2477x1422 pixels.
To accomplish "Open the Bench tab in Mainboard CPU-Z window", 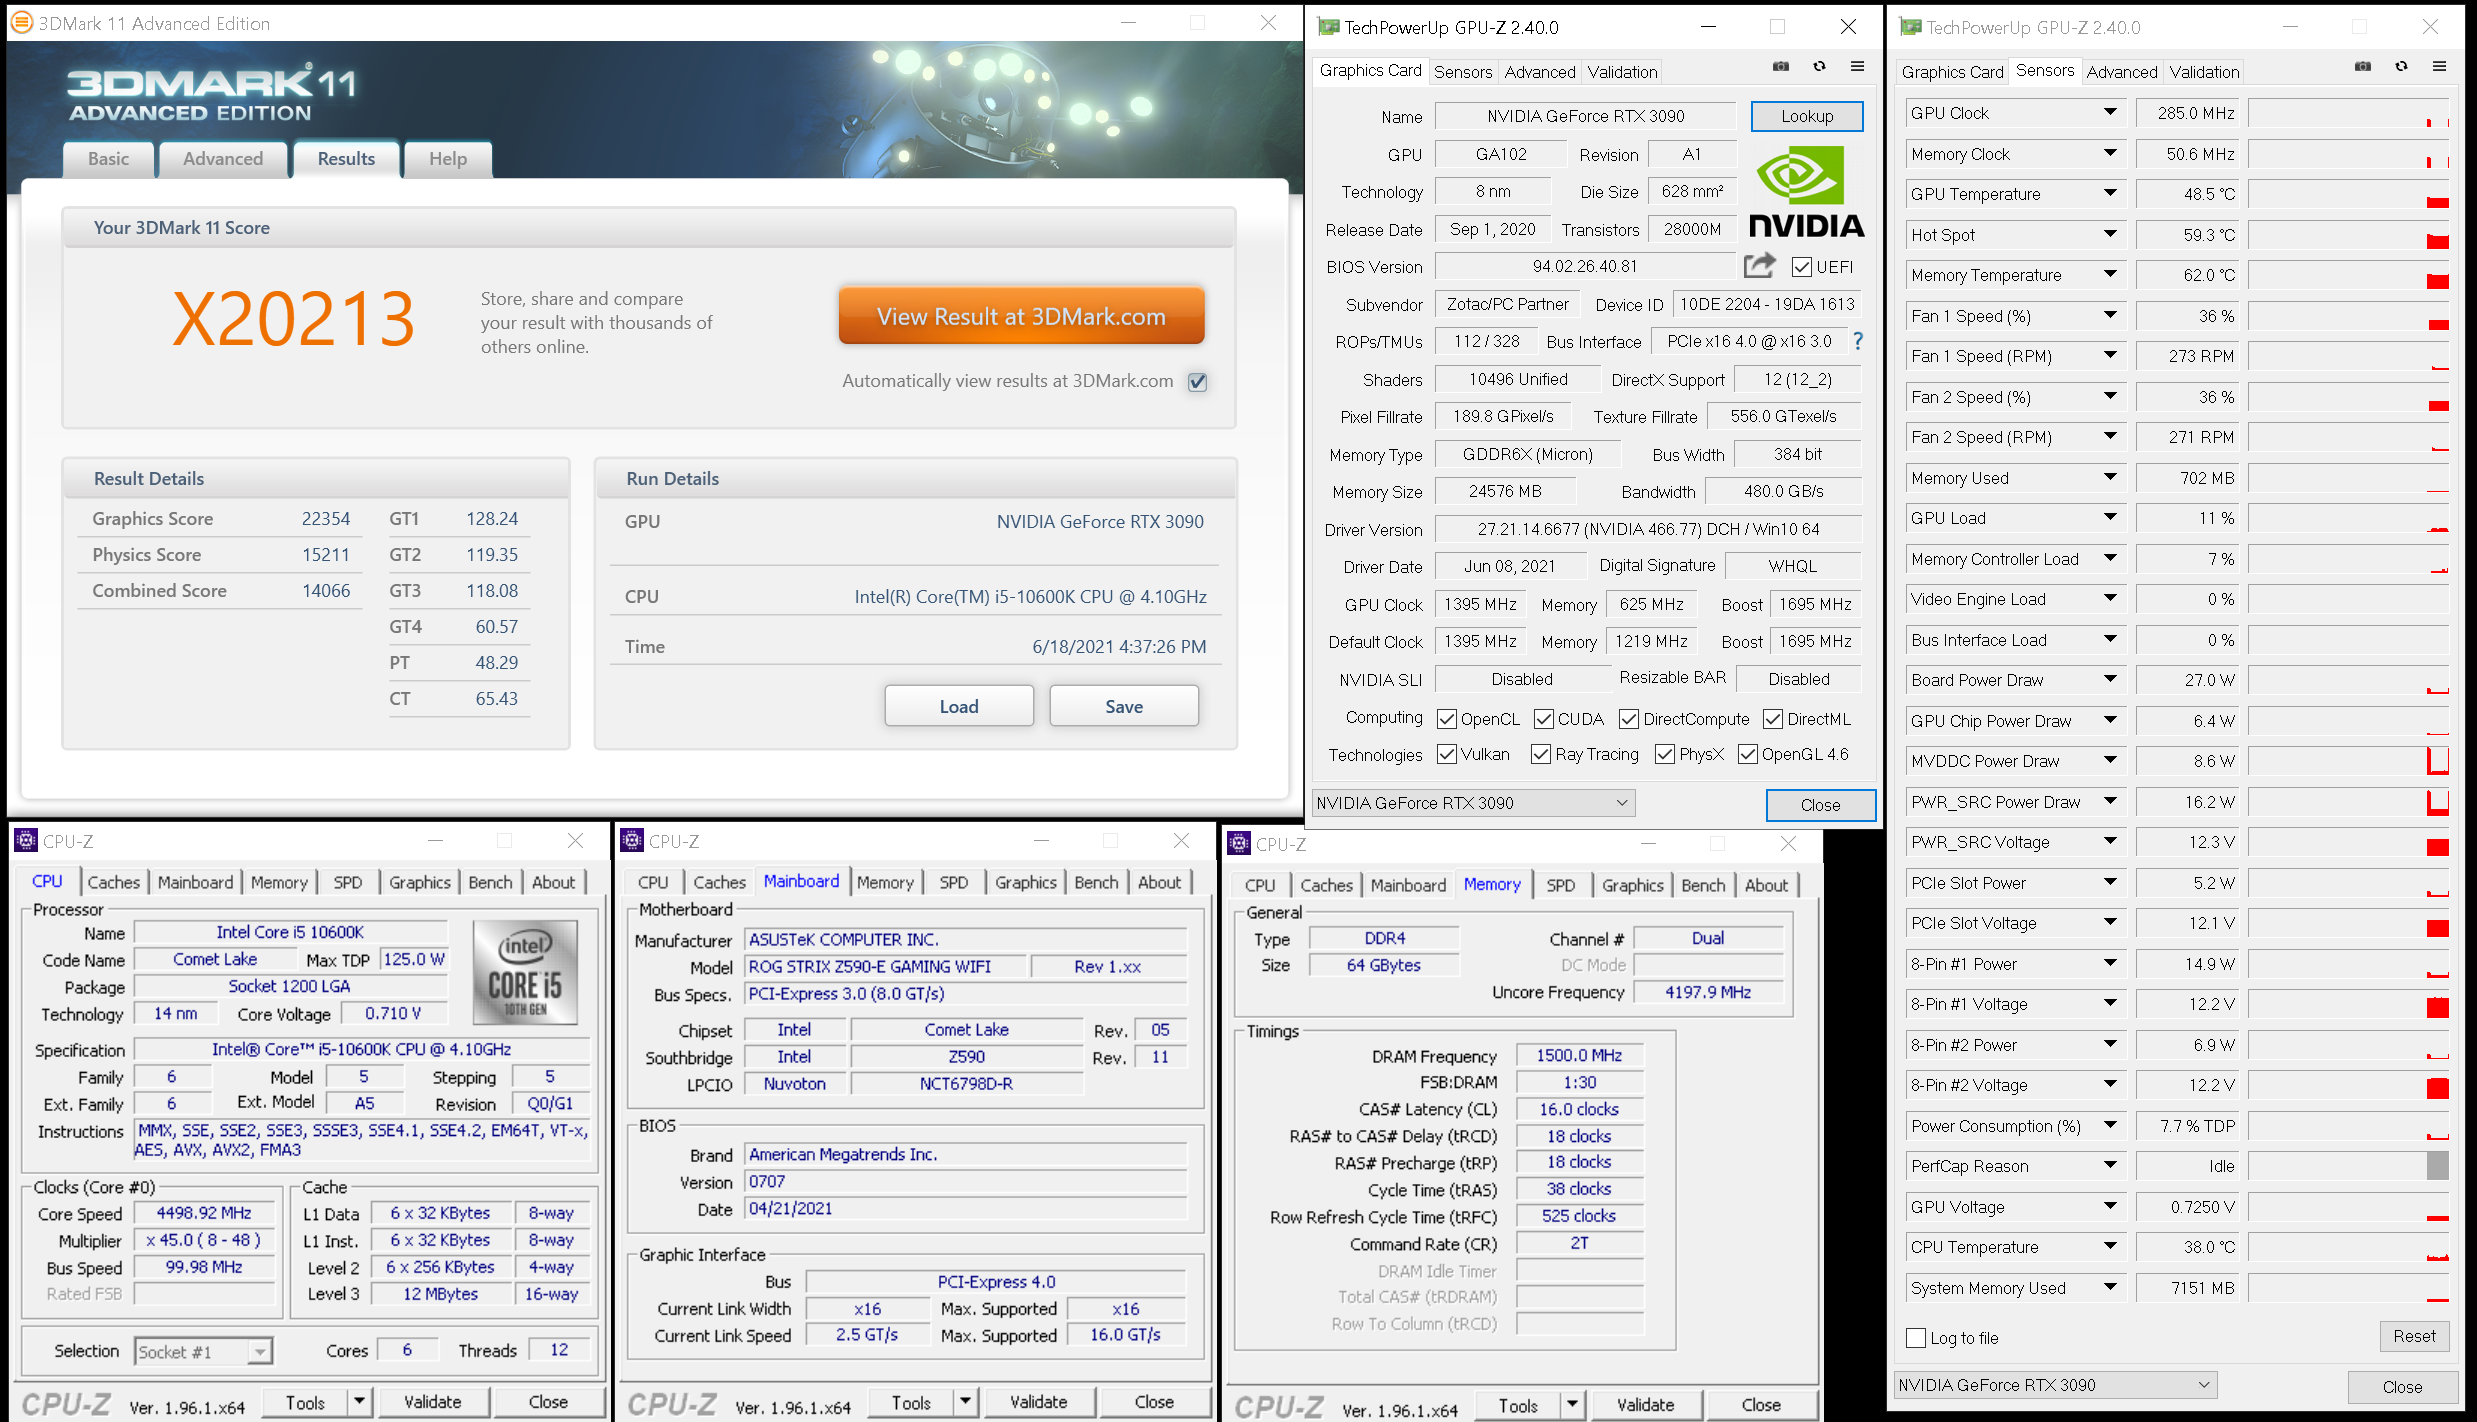I will click(1096, 882).
